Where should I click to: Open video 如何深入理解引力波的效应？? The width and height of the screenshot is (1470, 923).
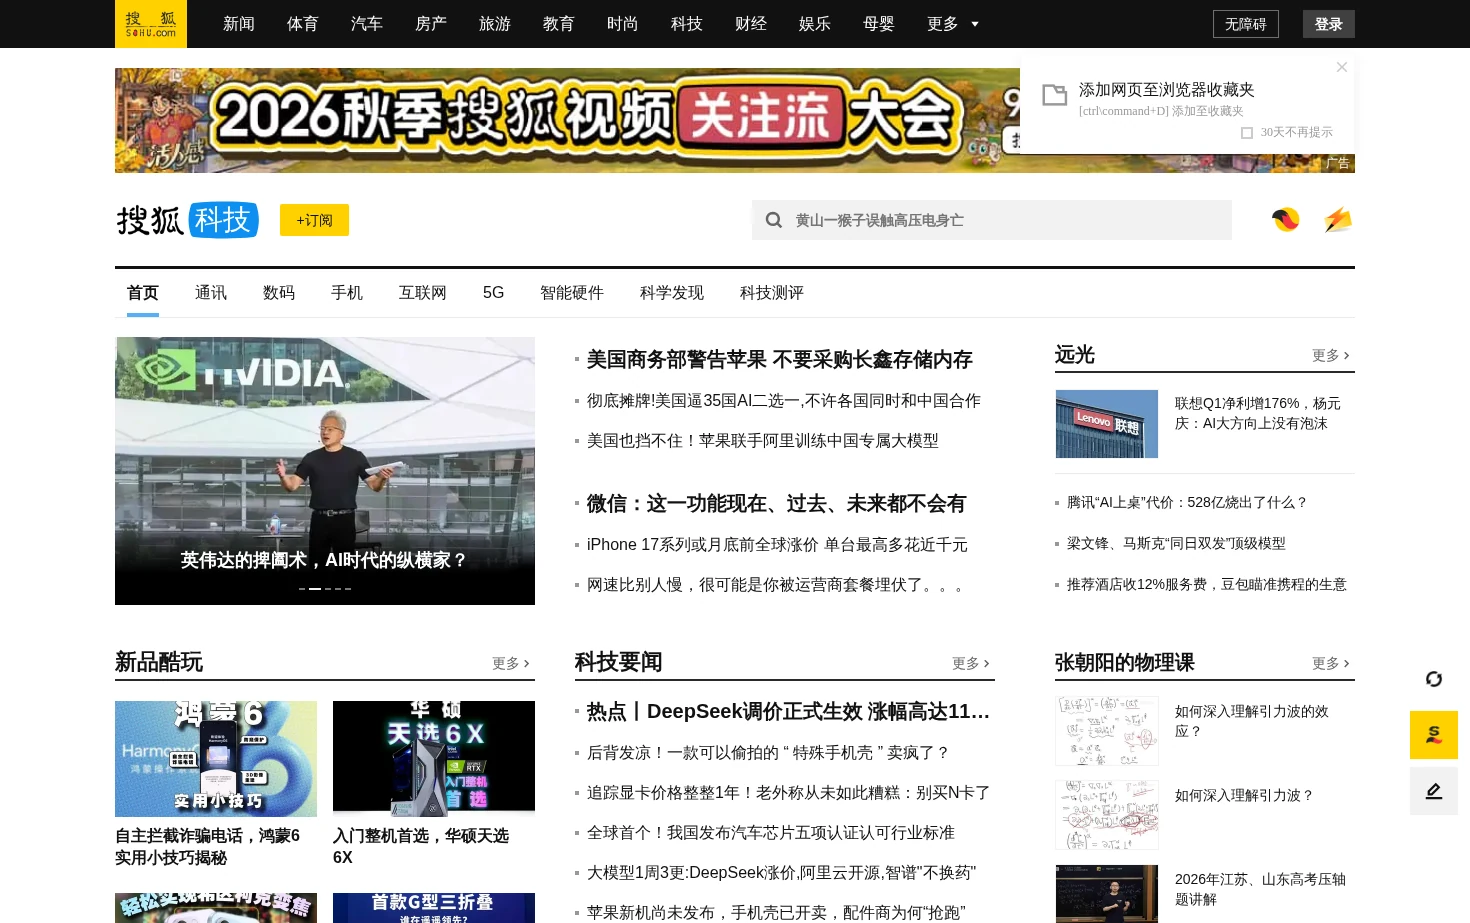pyautogui.click(x=1252, y=721)
